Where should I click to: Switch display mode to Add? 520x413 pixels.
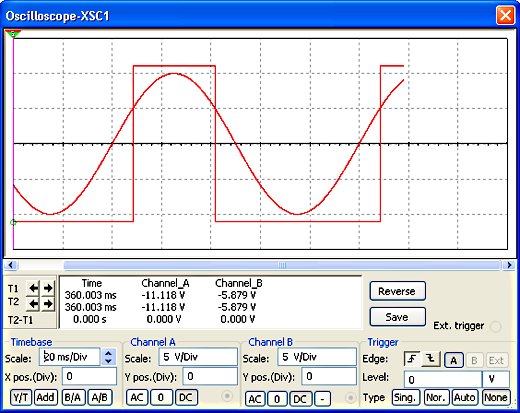click(46, 398)
